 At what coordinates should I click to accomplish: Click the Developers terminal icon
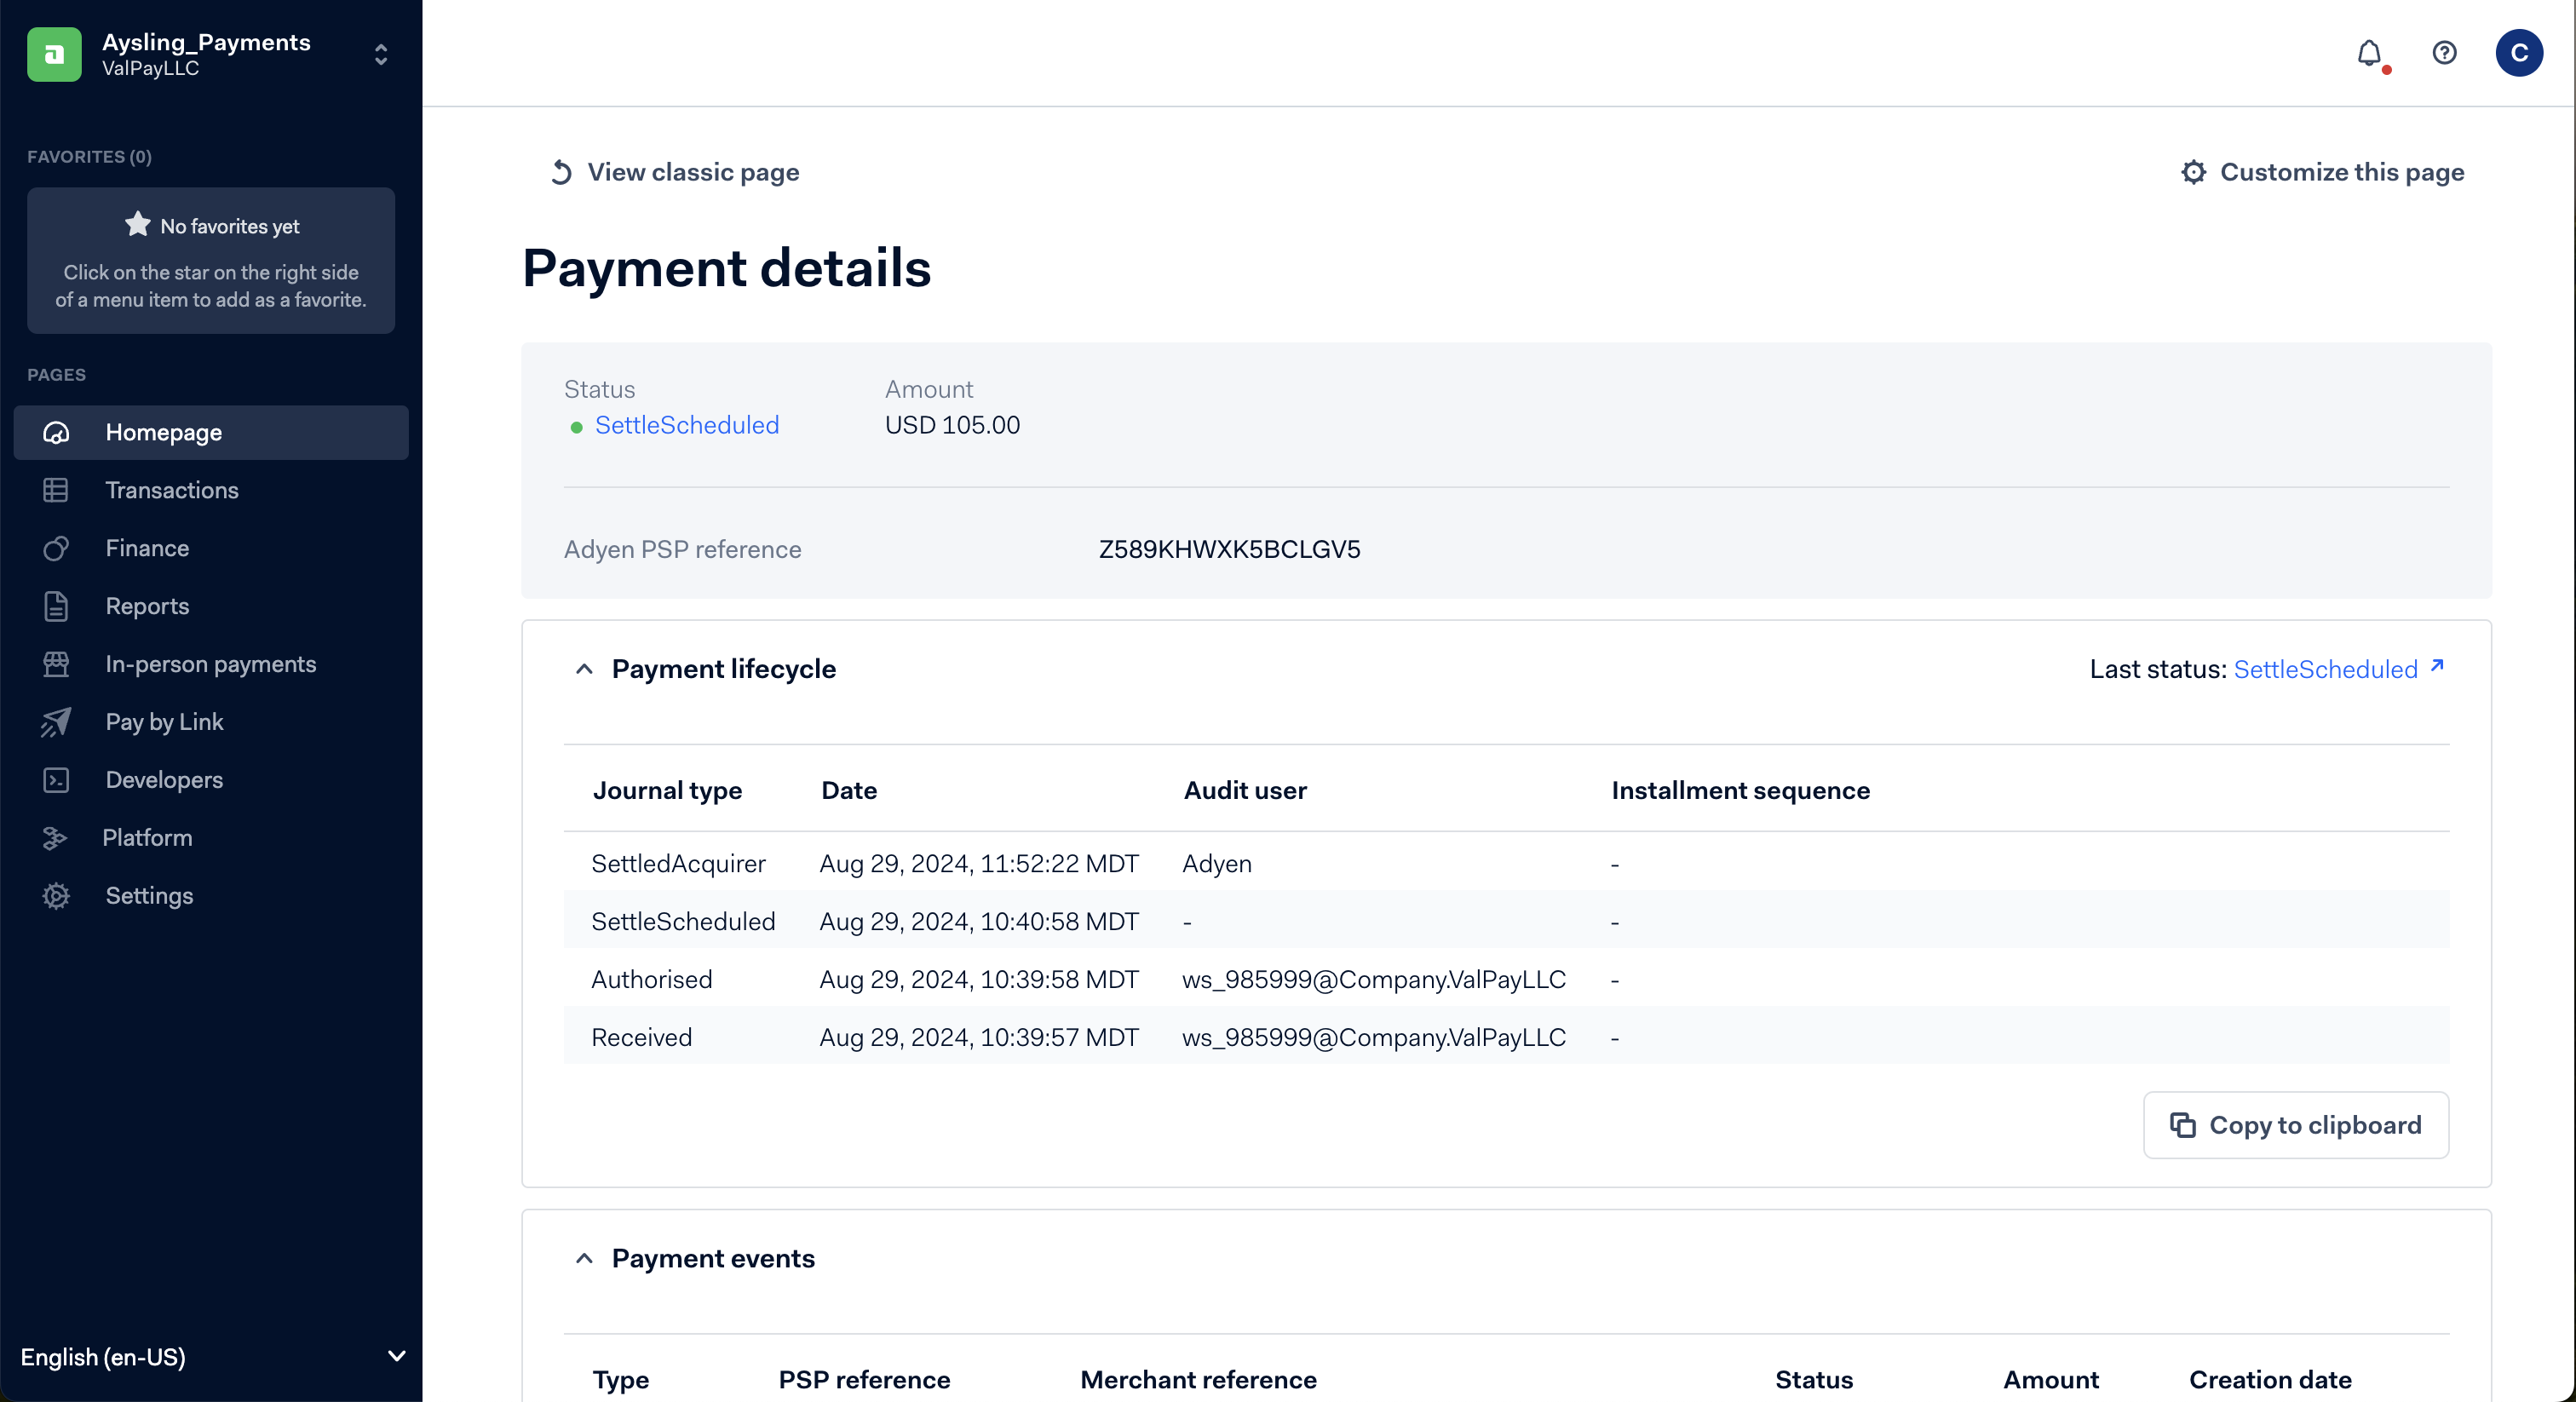click(56, 780)
